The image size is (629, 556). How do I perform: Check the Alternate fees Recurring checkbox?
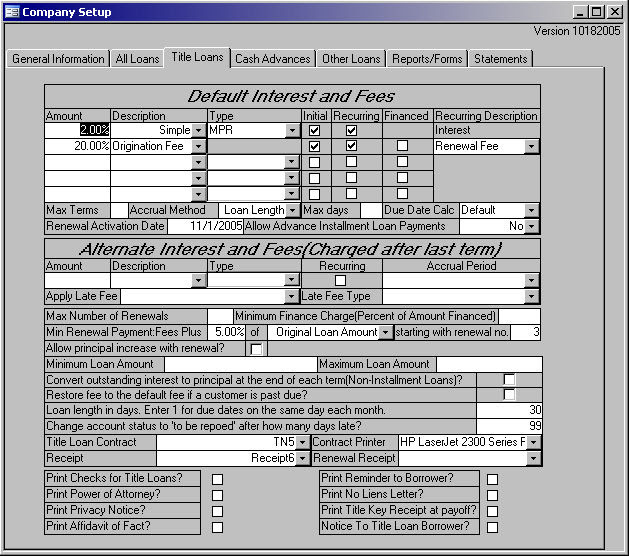[340, 280]
